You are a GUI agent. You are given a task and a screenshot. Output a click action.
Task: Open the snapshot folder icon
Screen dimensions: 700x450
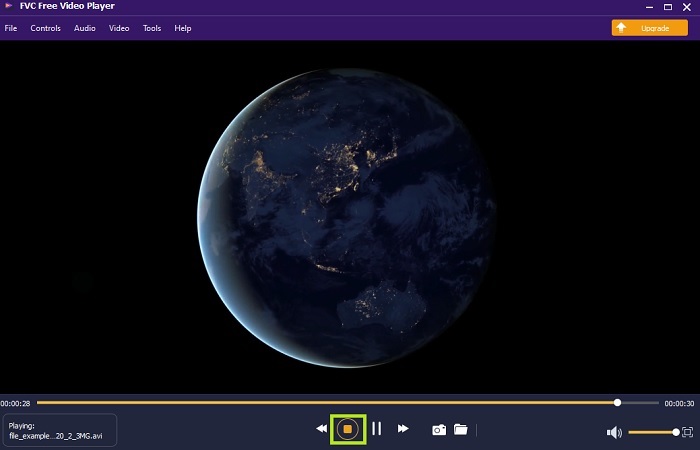461,429
